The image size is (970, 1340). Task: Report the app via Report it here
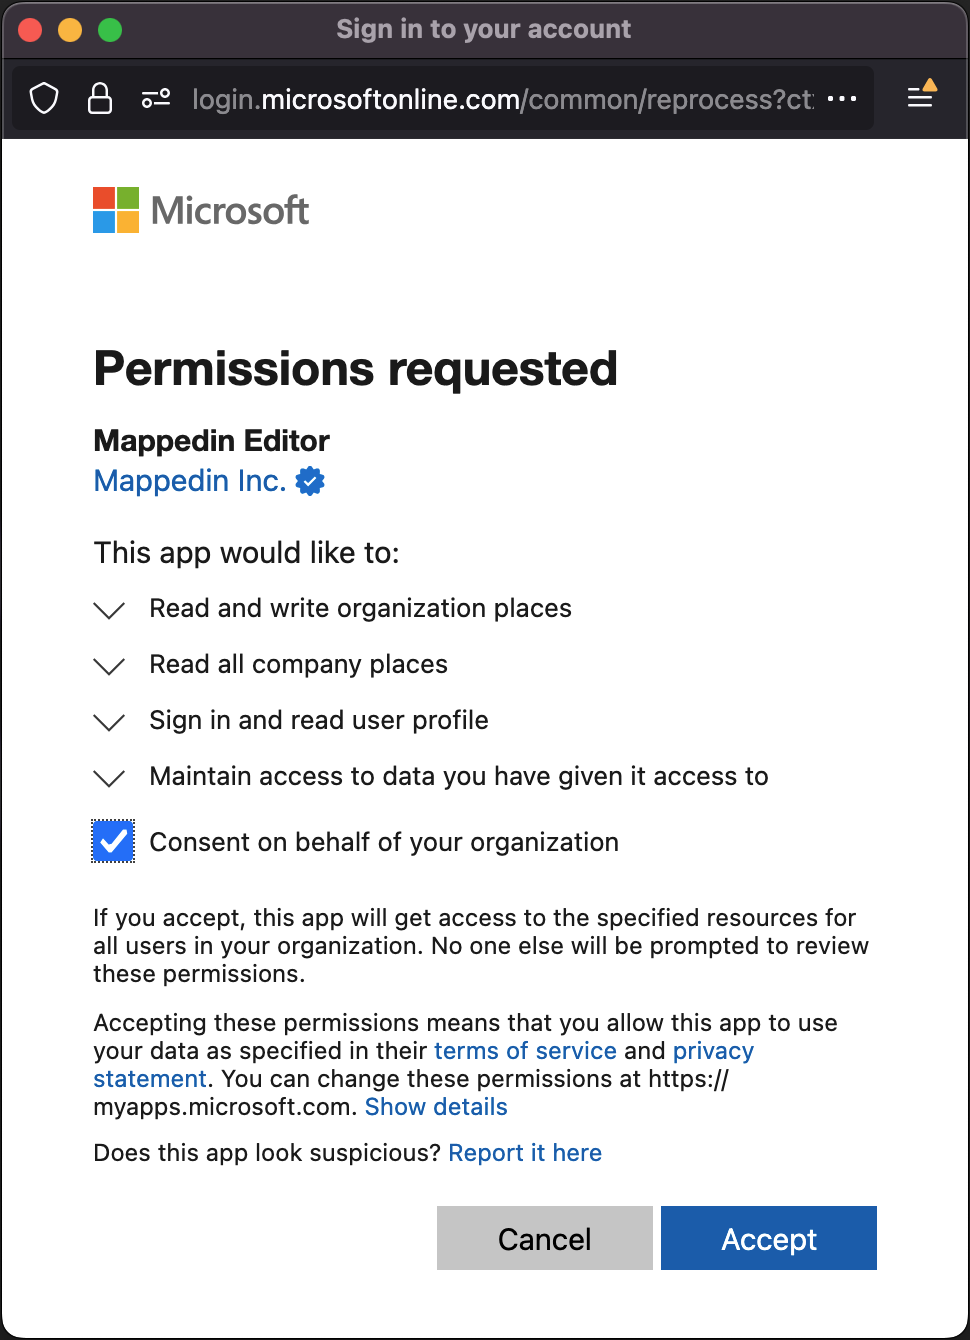(525, 1152)
